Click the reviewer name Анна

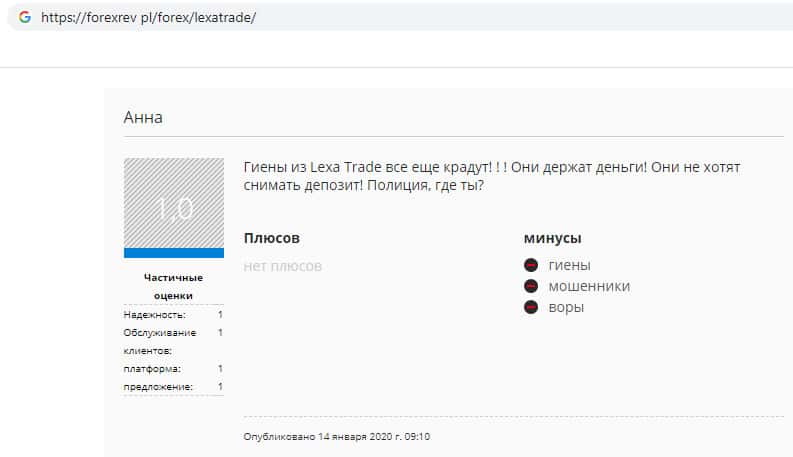(143, 117)
